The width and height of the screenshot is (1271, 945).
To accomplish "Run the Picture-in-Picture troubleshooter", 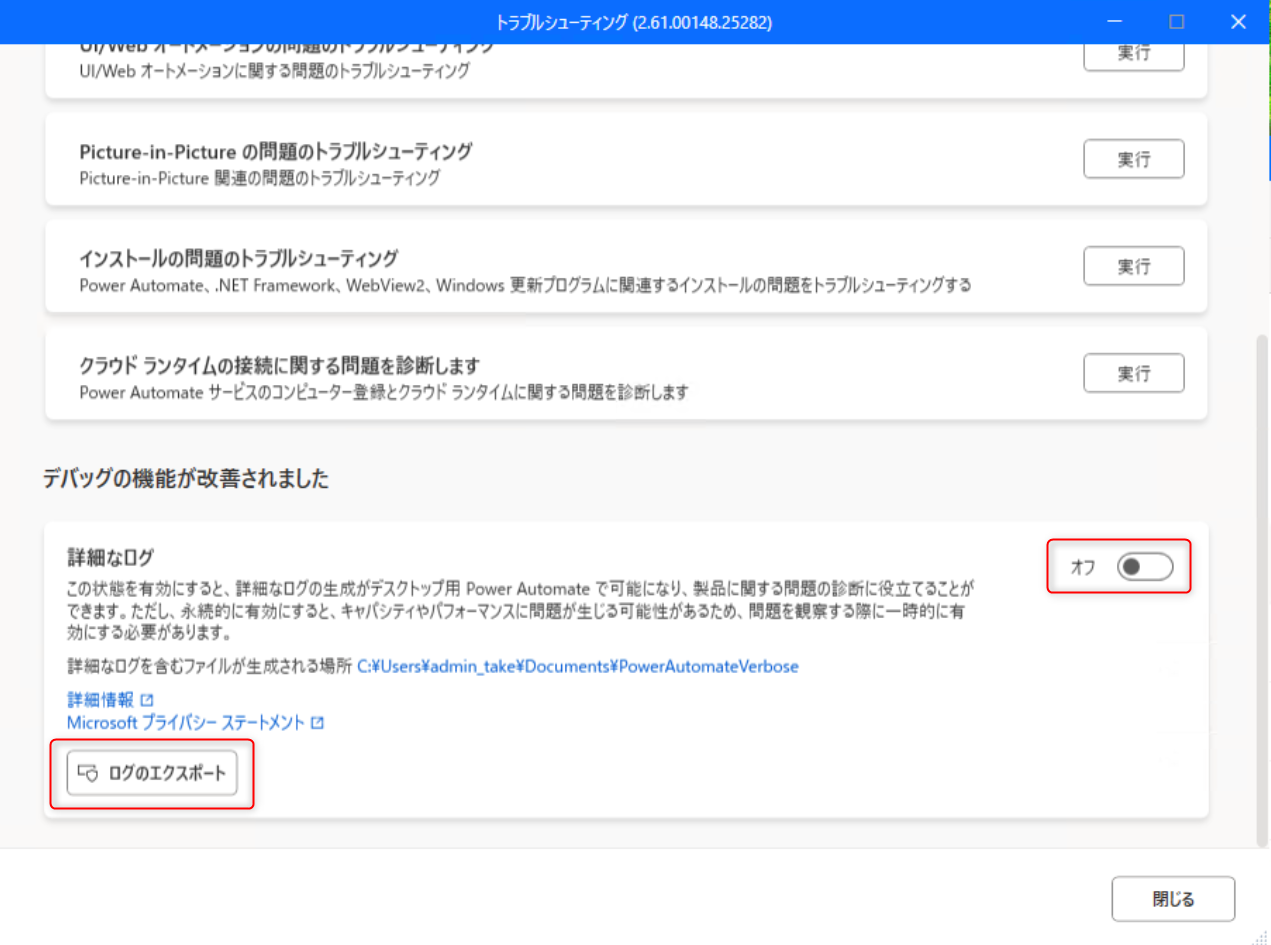I will pyautogui.click(x=1133, y=159).
